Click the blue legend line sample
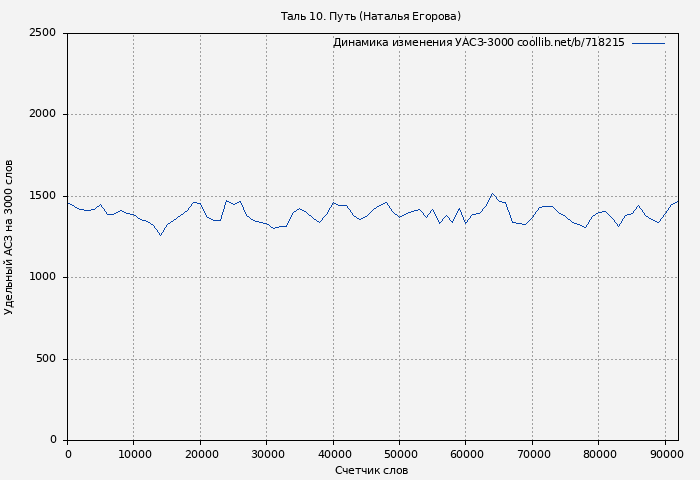 pos(648,43)
